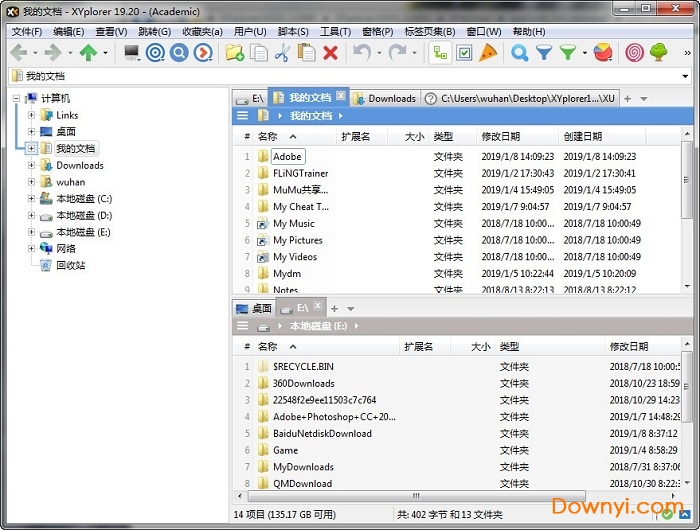Toggle the checkbox selection mode icon
The image size is (700, 530).
464,53
